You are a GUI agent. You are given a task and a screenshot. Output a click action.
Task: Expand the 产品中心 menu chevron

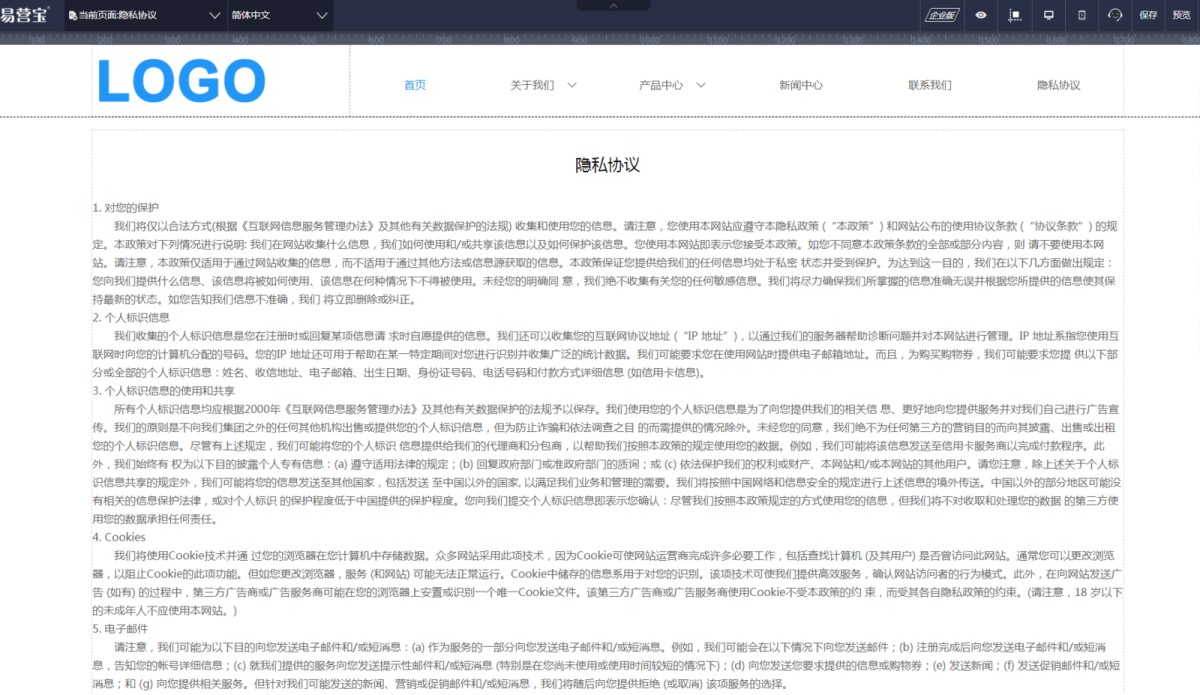pyautogui.click(x=701, y=85)
